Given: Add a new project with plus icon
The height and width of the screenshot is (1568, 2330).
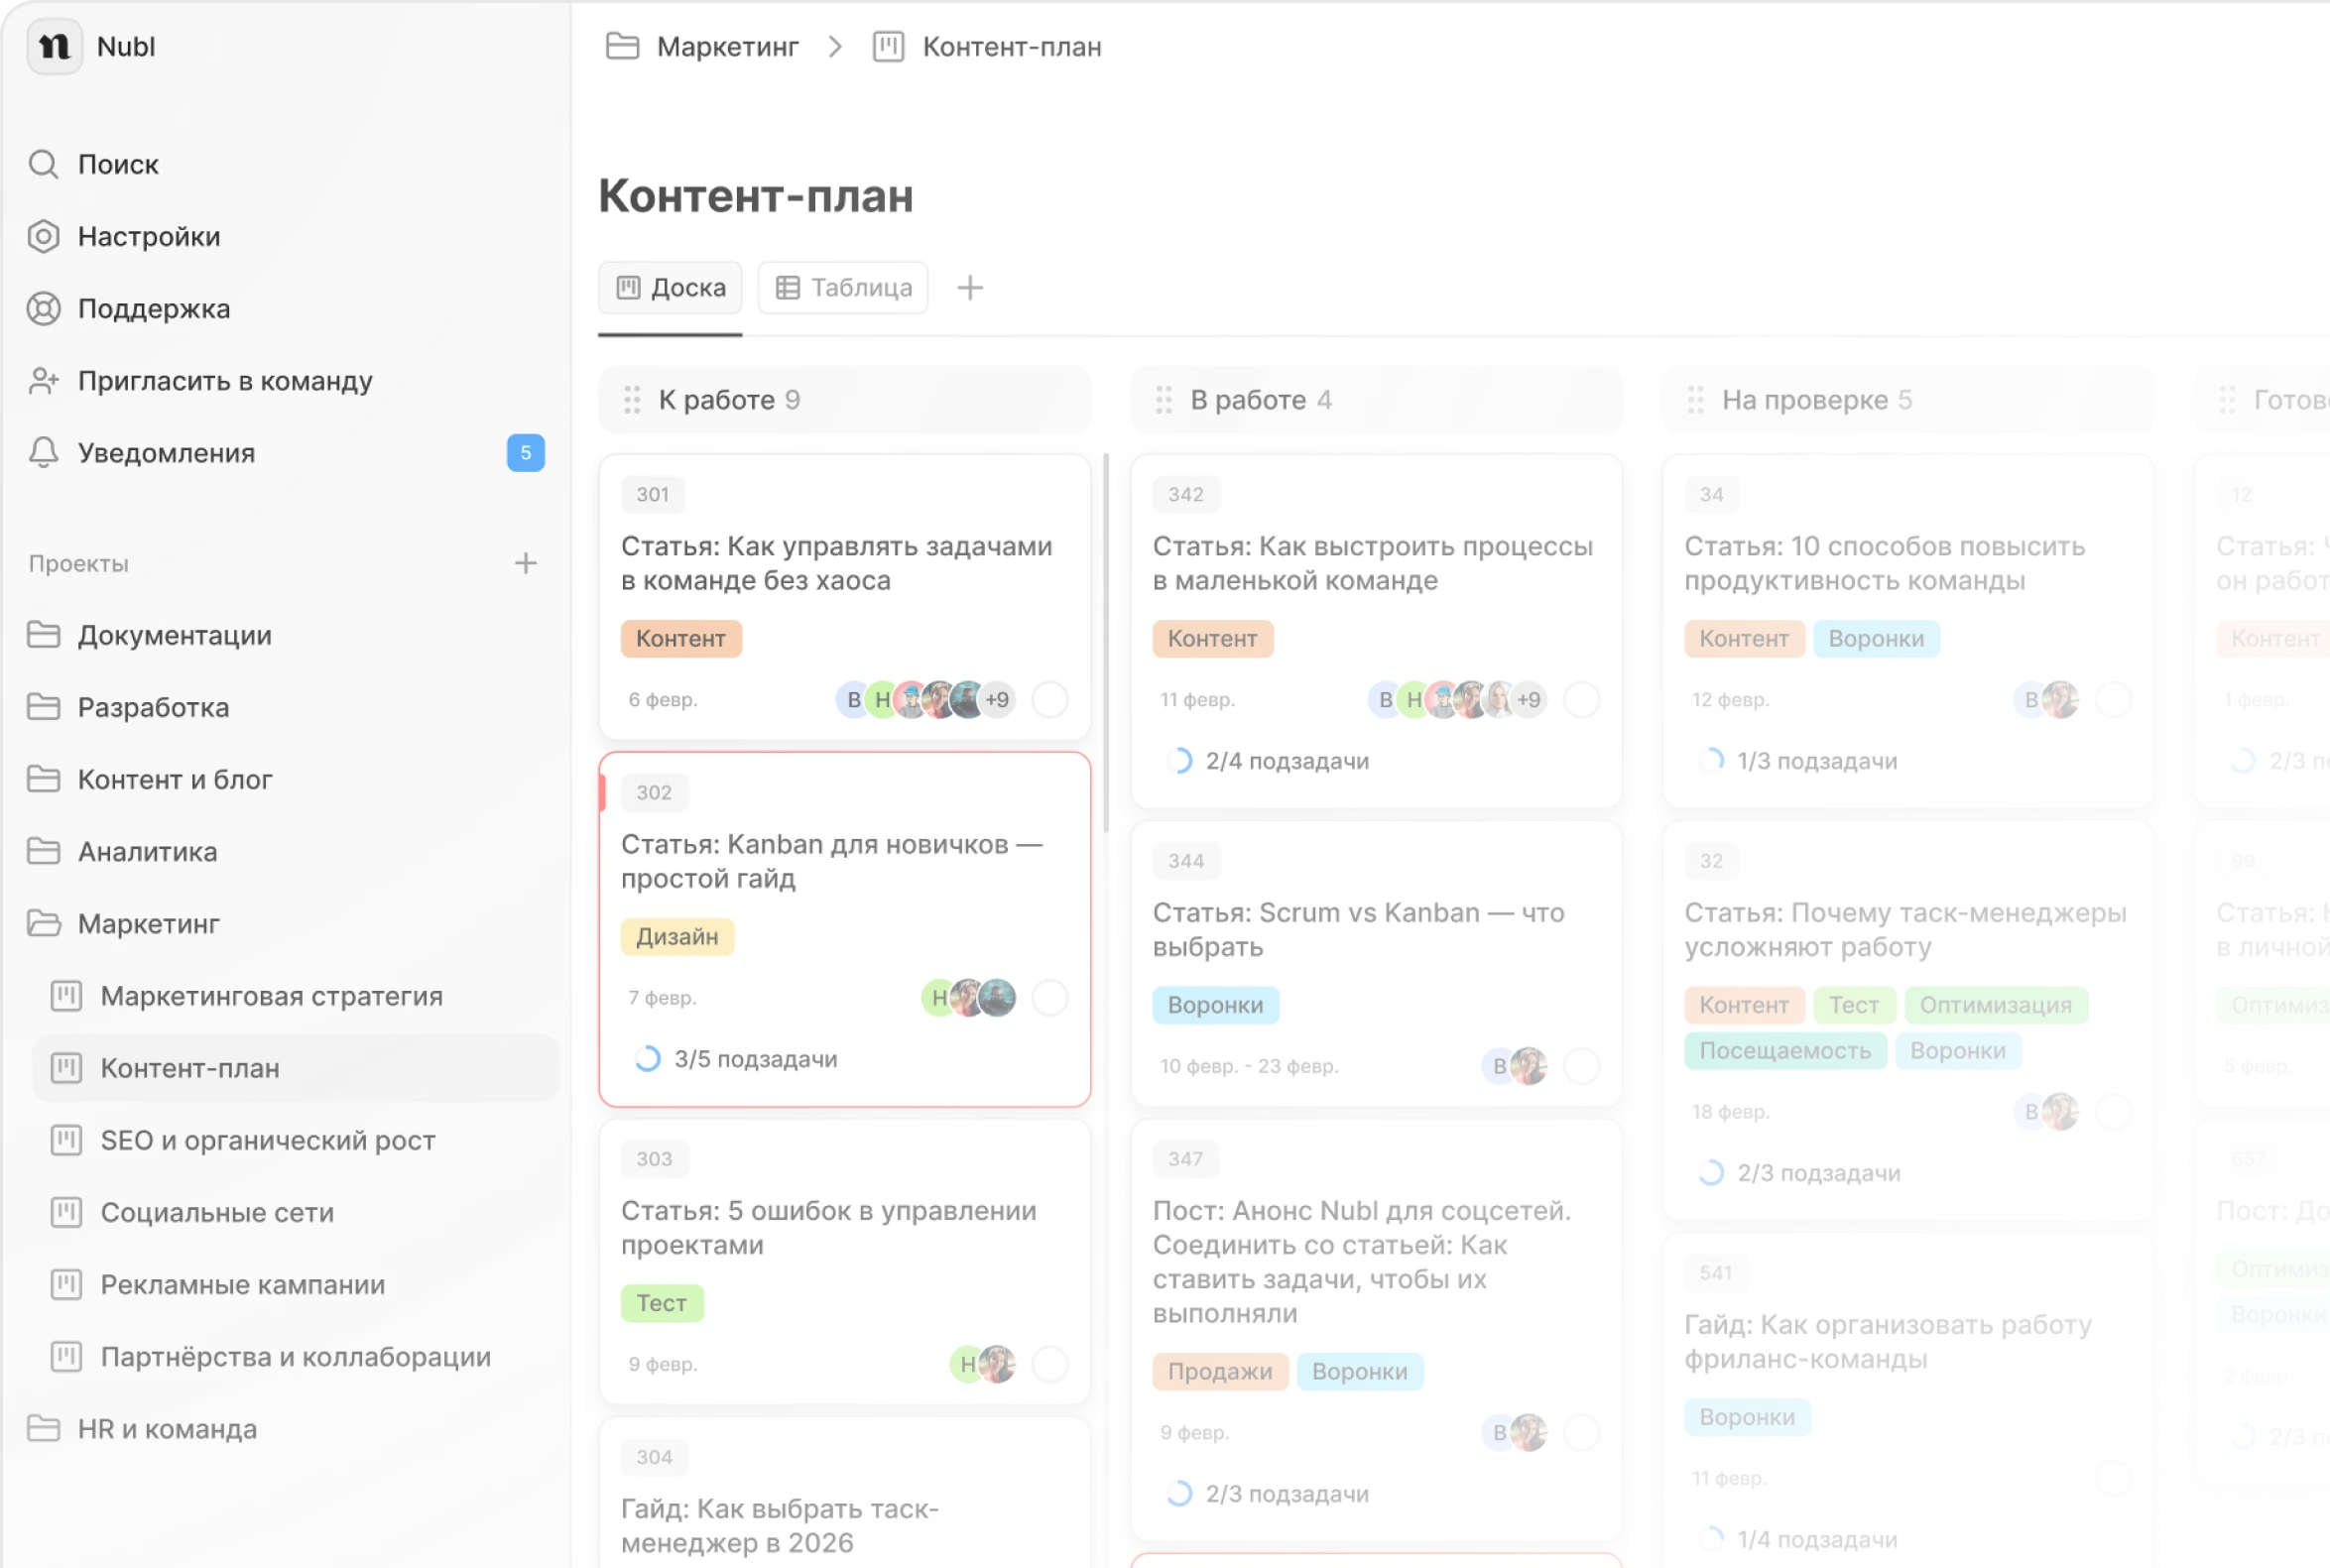Looking at the screenshot, I should pos(525,563).
